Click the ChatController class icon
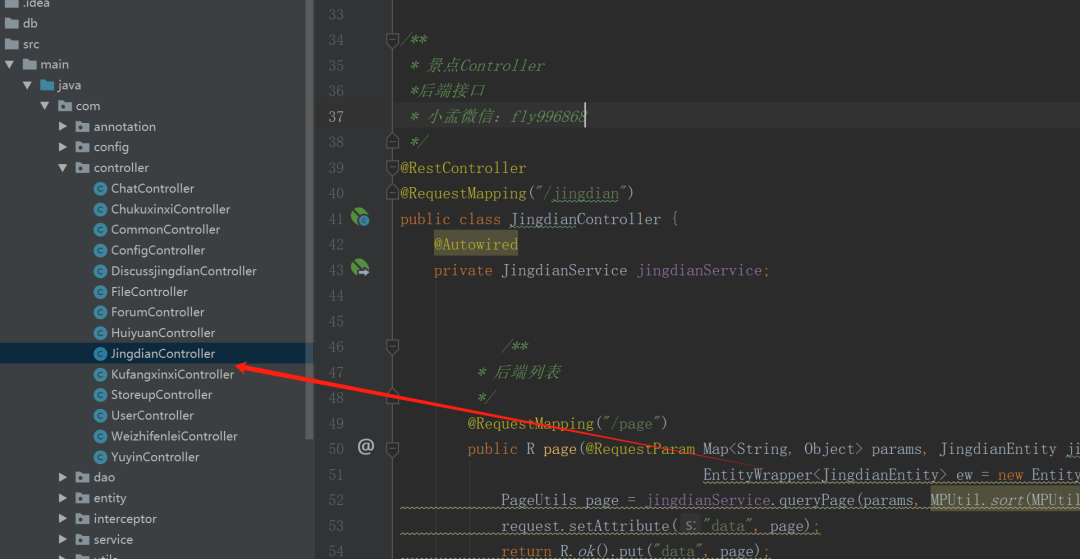1080x559 pixels. 100,189
